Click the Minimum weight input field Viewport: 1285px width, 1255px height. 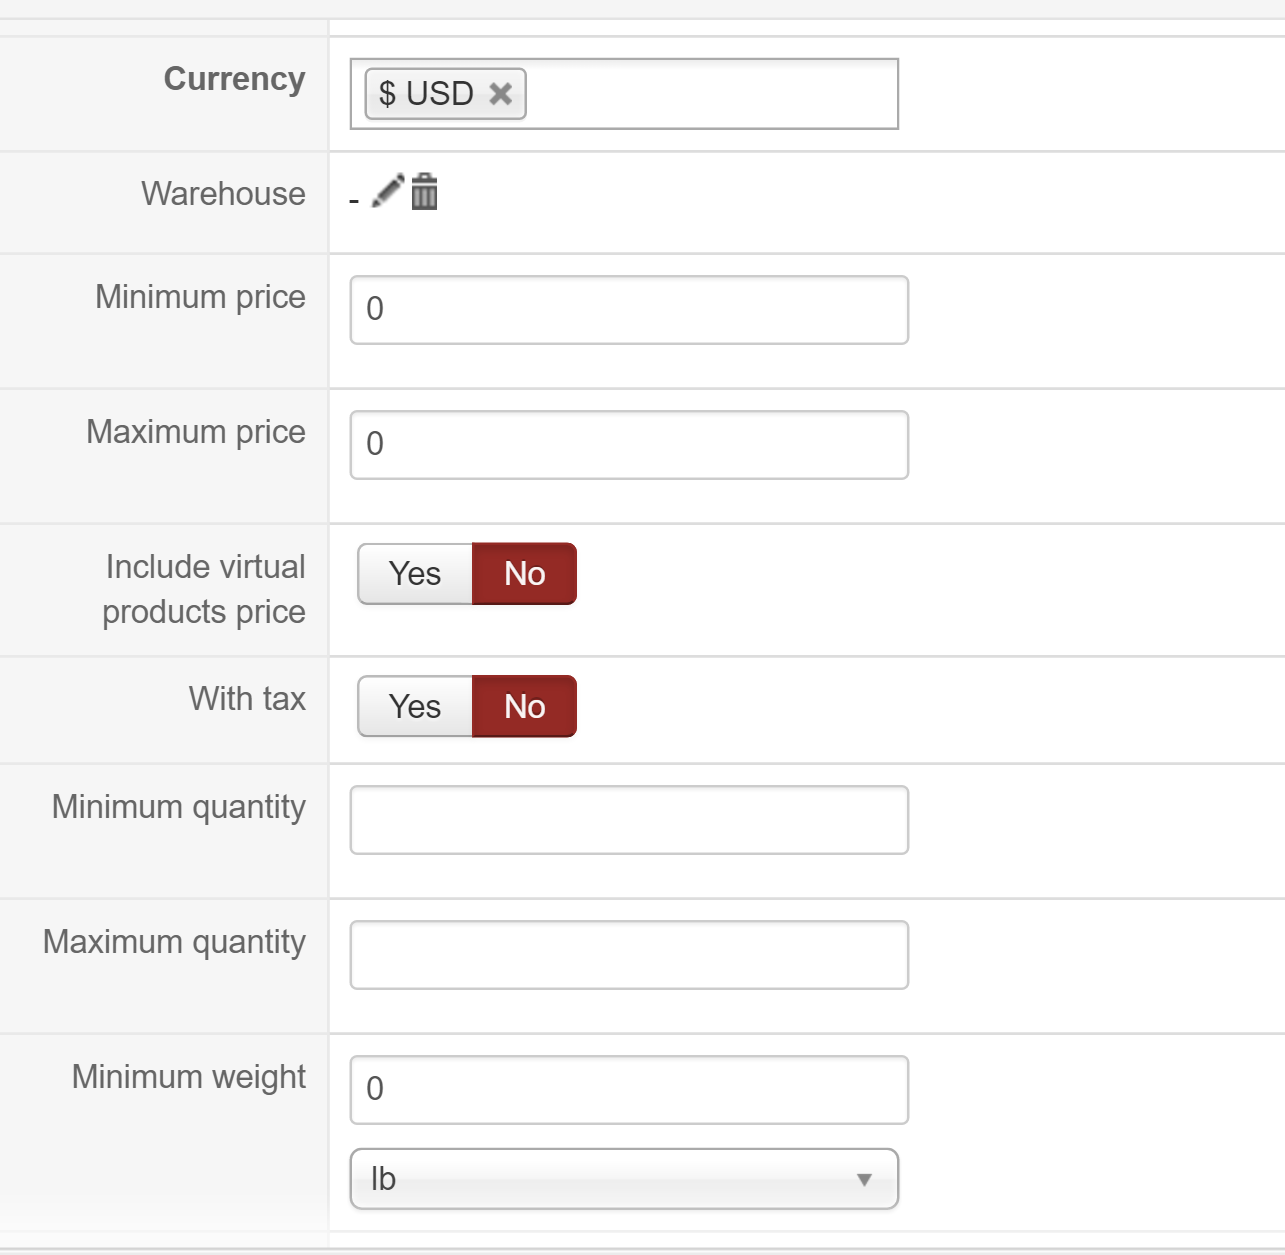[629, 1090]
